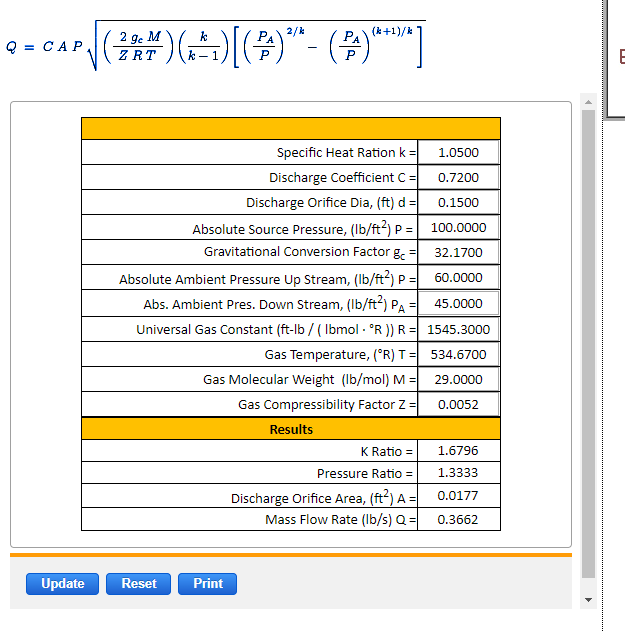
Task: Edit the Gas Compressibility Factor Z value
Action: coord(458,404)
